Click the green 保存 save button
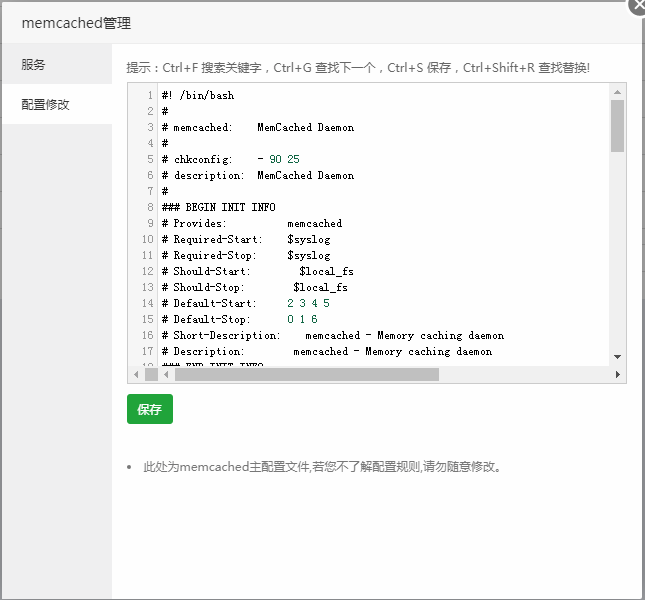Viewport: 645px width, 600px height. [150, 409]
